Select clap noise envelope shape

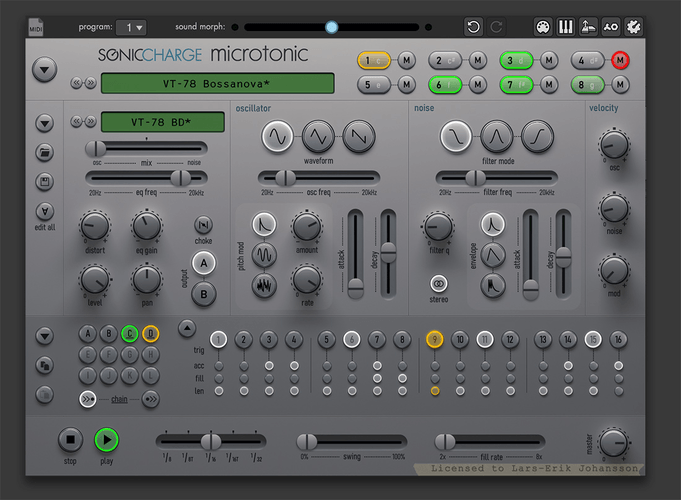pos(493,285)
